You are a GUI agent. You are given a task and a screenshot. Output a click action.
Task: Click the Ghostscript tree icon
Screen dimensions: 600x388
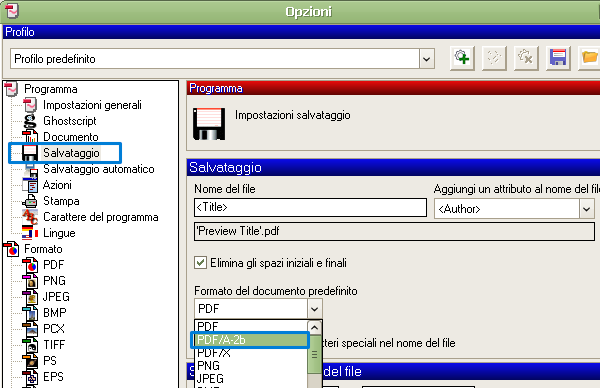(30, 121)
